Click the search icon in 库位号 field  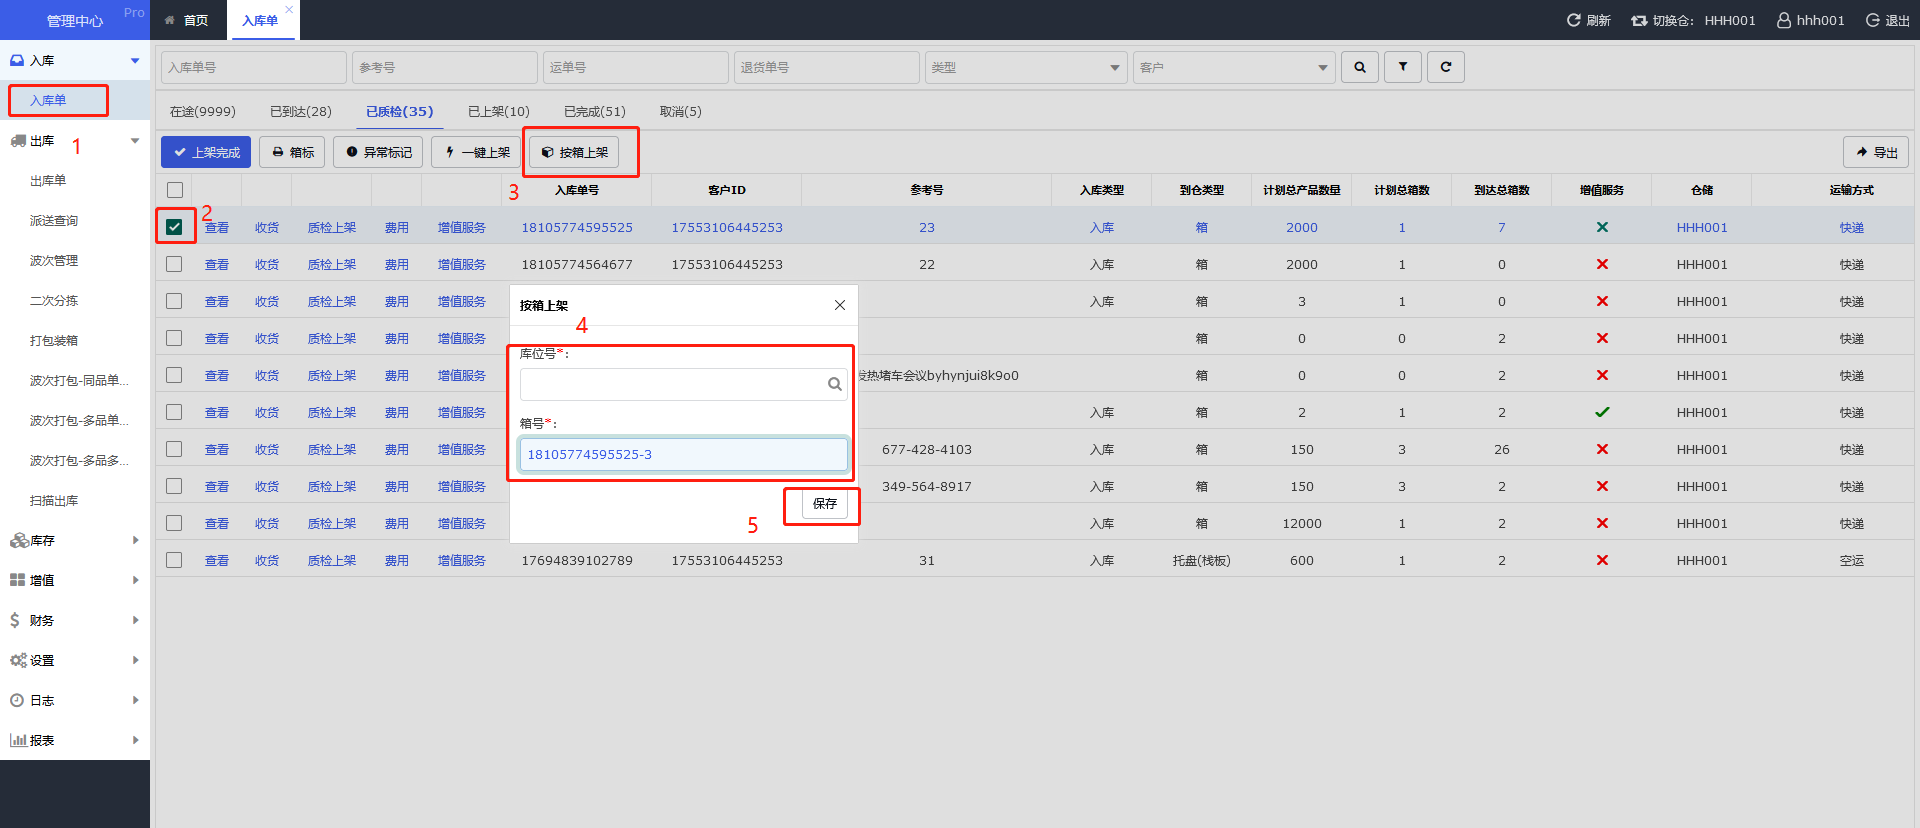(x=834, y=384)
